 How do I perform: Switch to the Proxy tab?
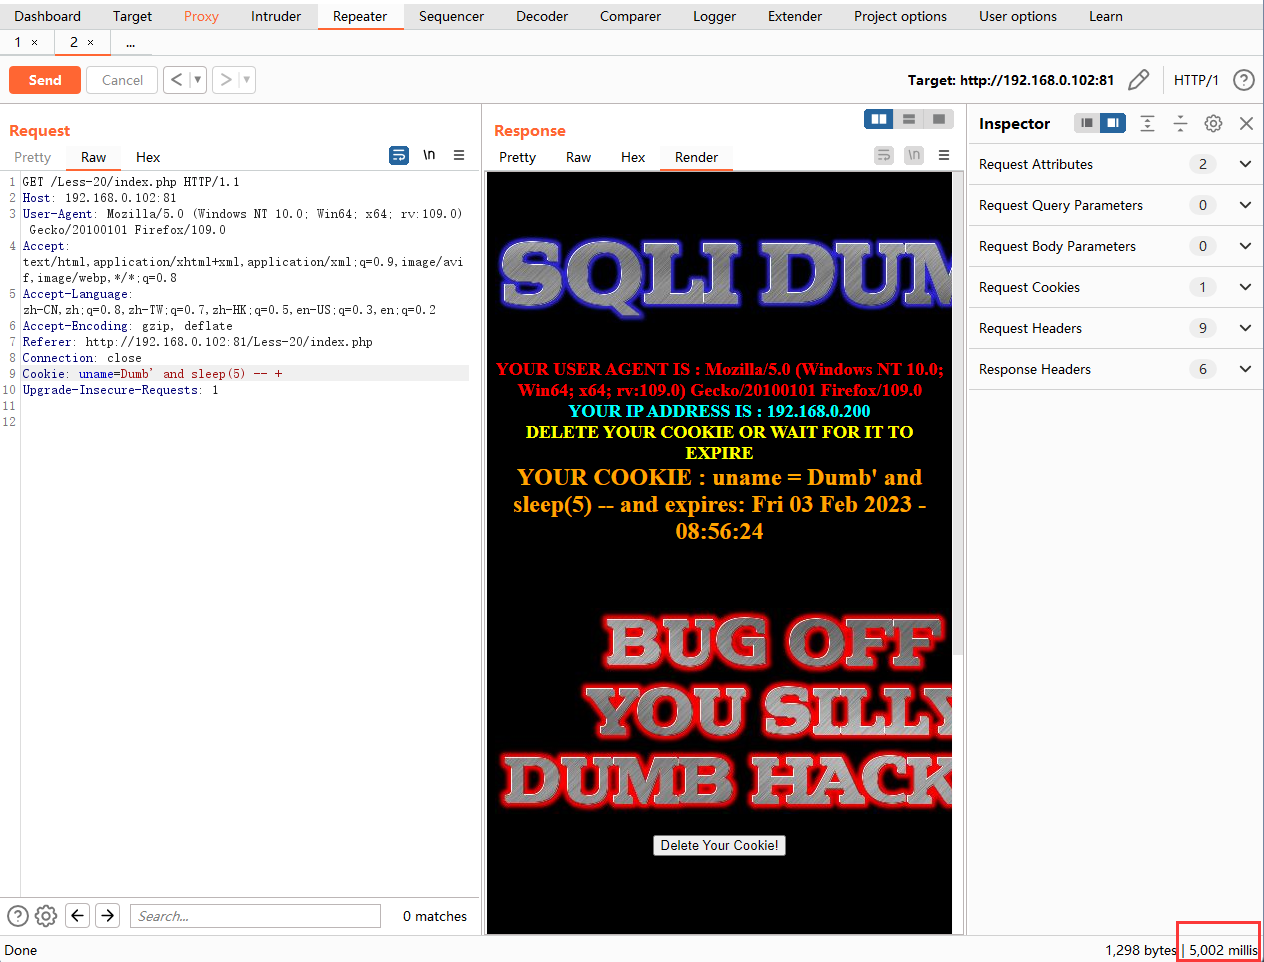point(201,16)
